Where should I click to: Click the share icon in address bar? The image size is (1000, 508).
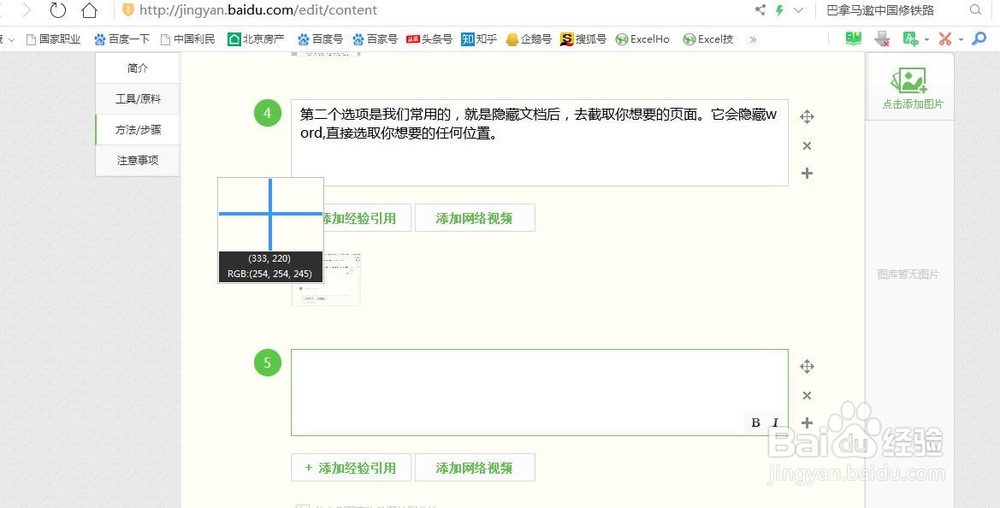tap(760, 10)
